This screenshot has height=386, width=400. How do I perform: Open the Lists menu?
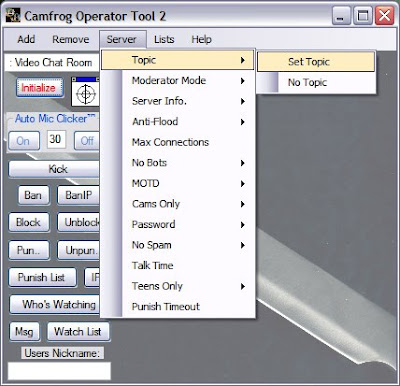[x=164, y=39]
